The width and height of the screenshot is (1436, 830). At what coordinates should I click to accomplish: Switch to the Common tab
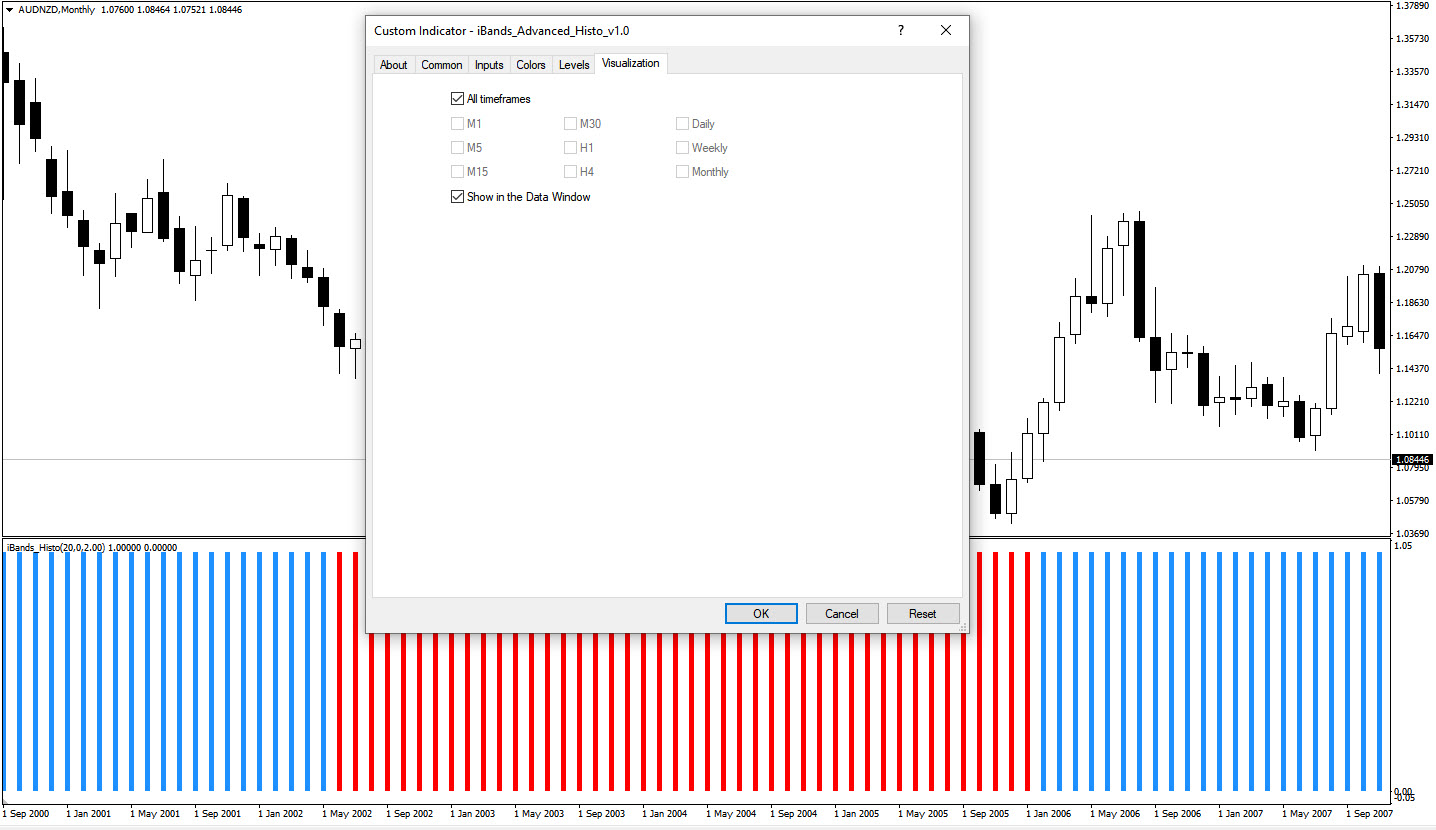(x=441, y=65)
